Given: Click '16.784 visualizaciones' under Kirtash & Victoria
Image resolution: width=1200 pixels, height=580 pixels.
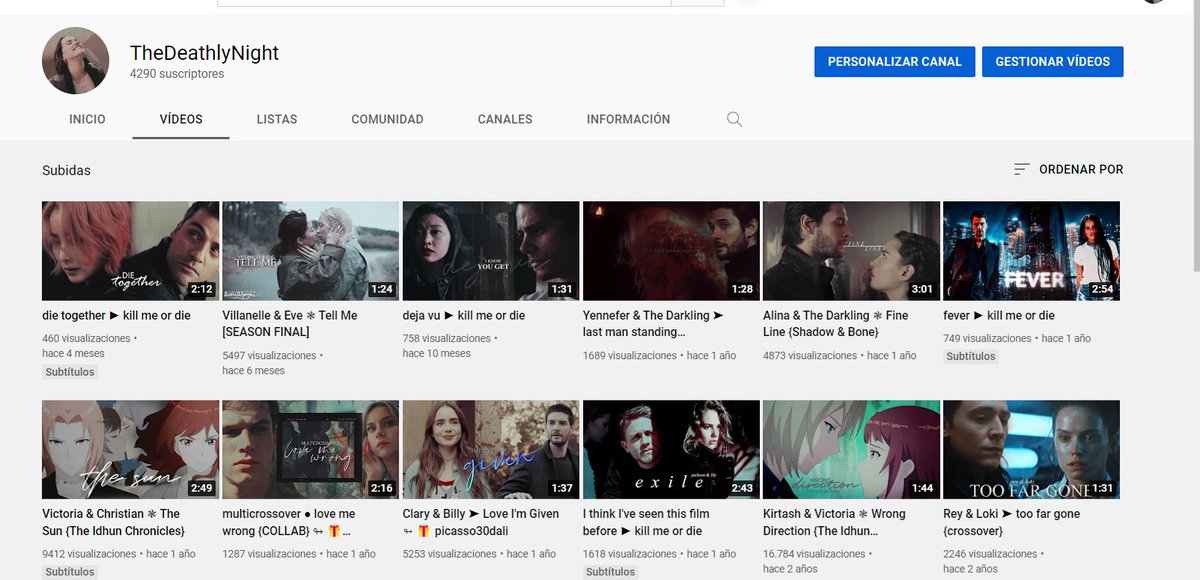Looking at the screenshot, I should 813,553.
